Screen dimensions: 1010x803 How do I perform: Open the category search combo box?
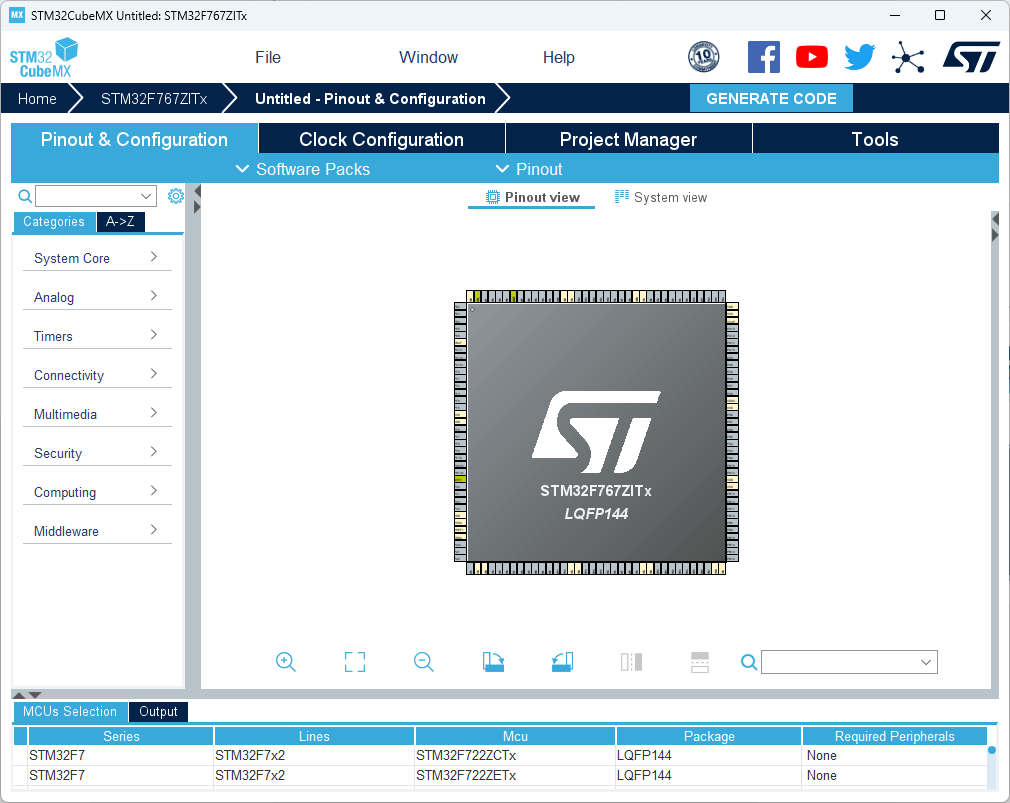(x=96, y=196)
